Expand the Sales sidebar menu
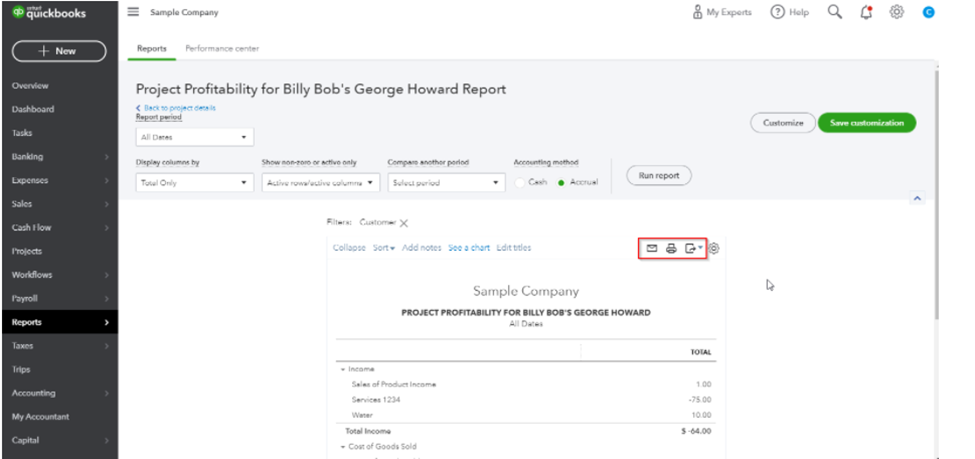 point(59,204)
